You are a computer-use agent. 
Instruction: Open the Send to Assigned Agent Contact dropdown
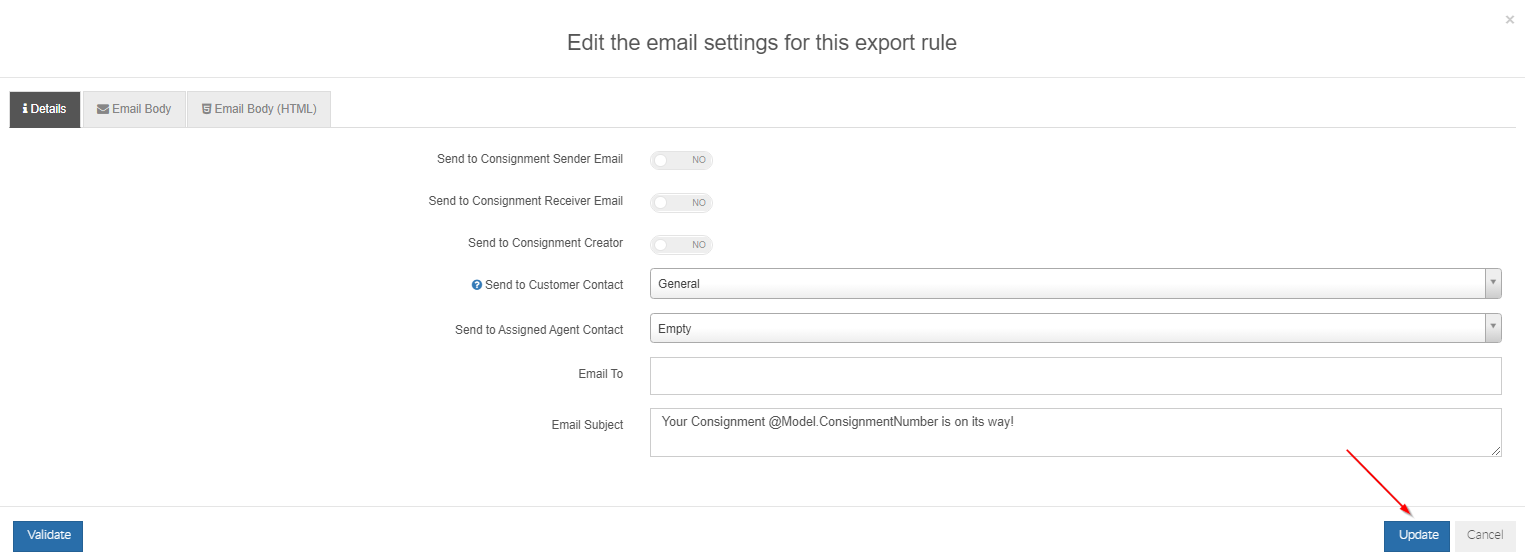1075,329
